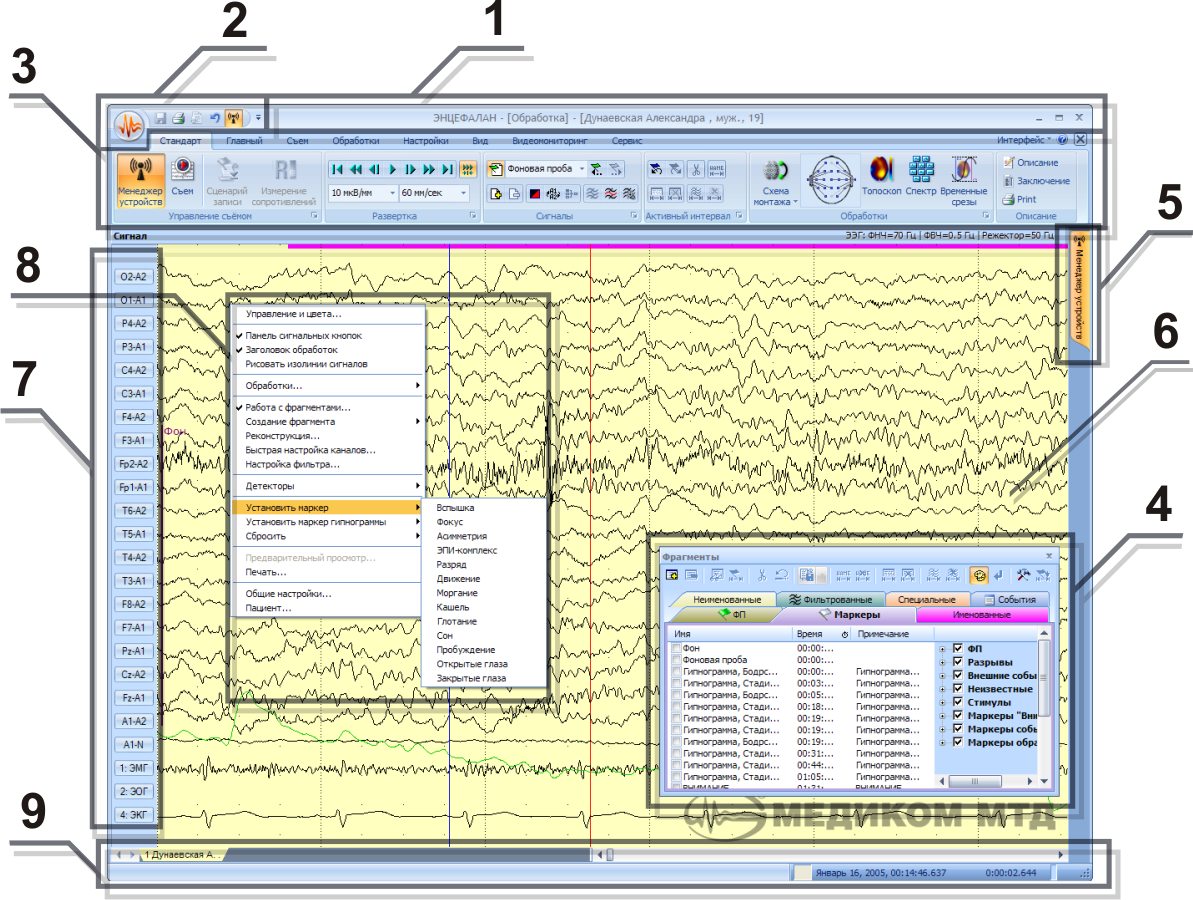Click the horizontal scrollbar thumb in Фрагменты tree
Image resolution: width=1193 pixels, height=900 pixels.
(x=975, y=781)
